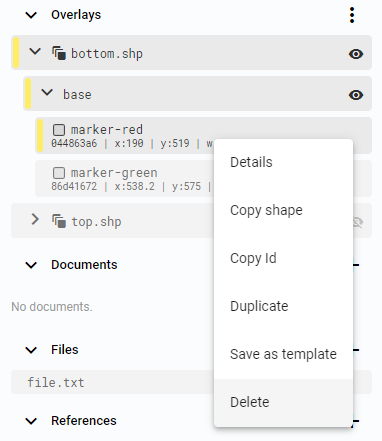Click the layers icon beside bottom.shp
Screen dimensions: 382x441
pos(59,53)
